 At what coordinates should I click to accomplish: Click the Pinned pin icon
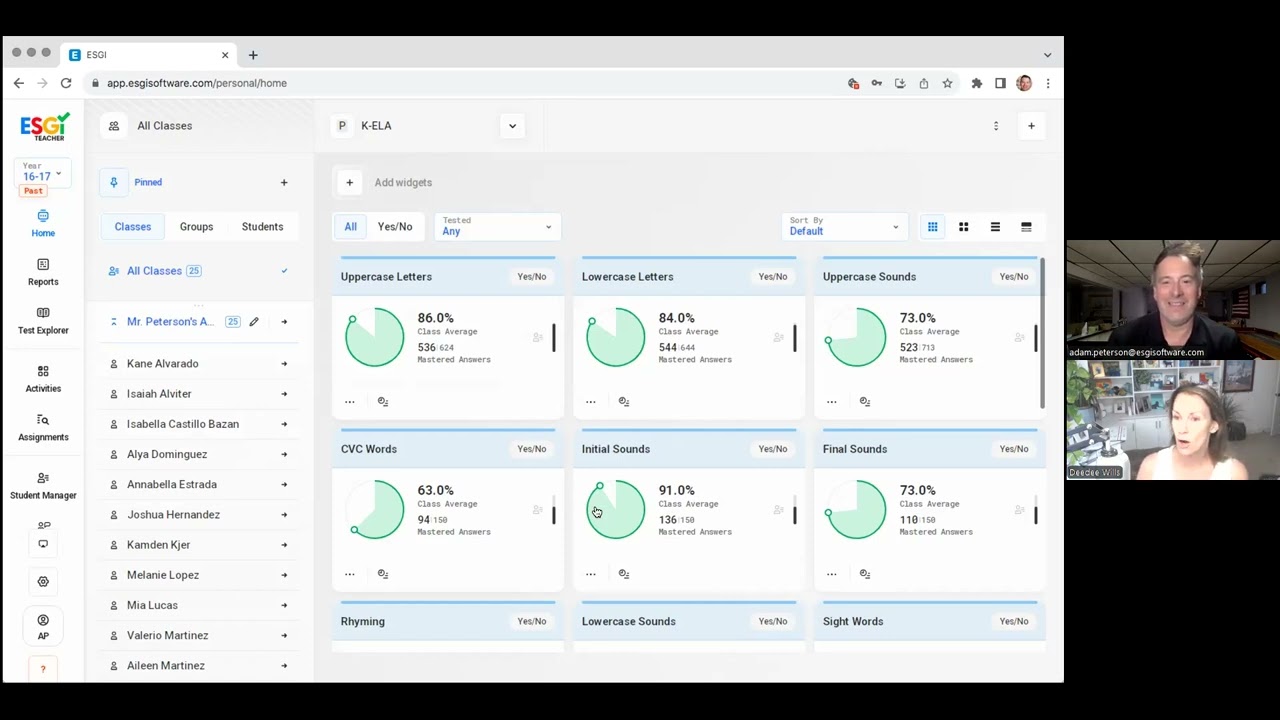[114, 182]
